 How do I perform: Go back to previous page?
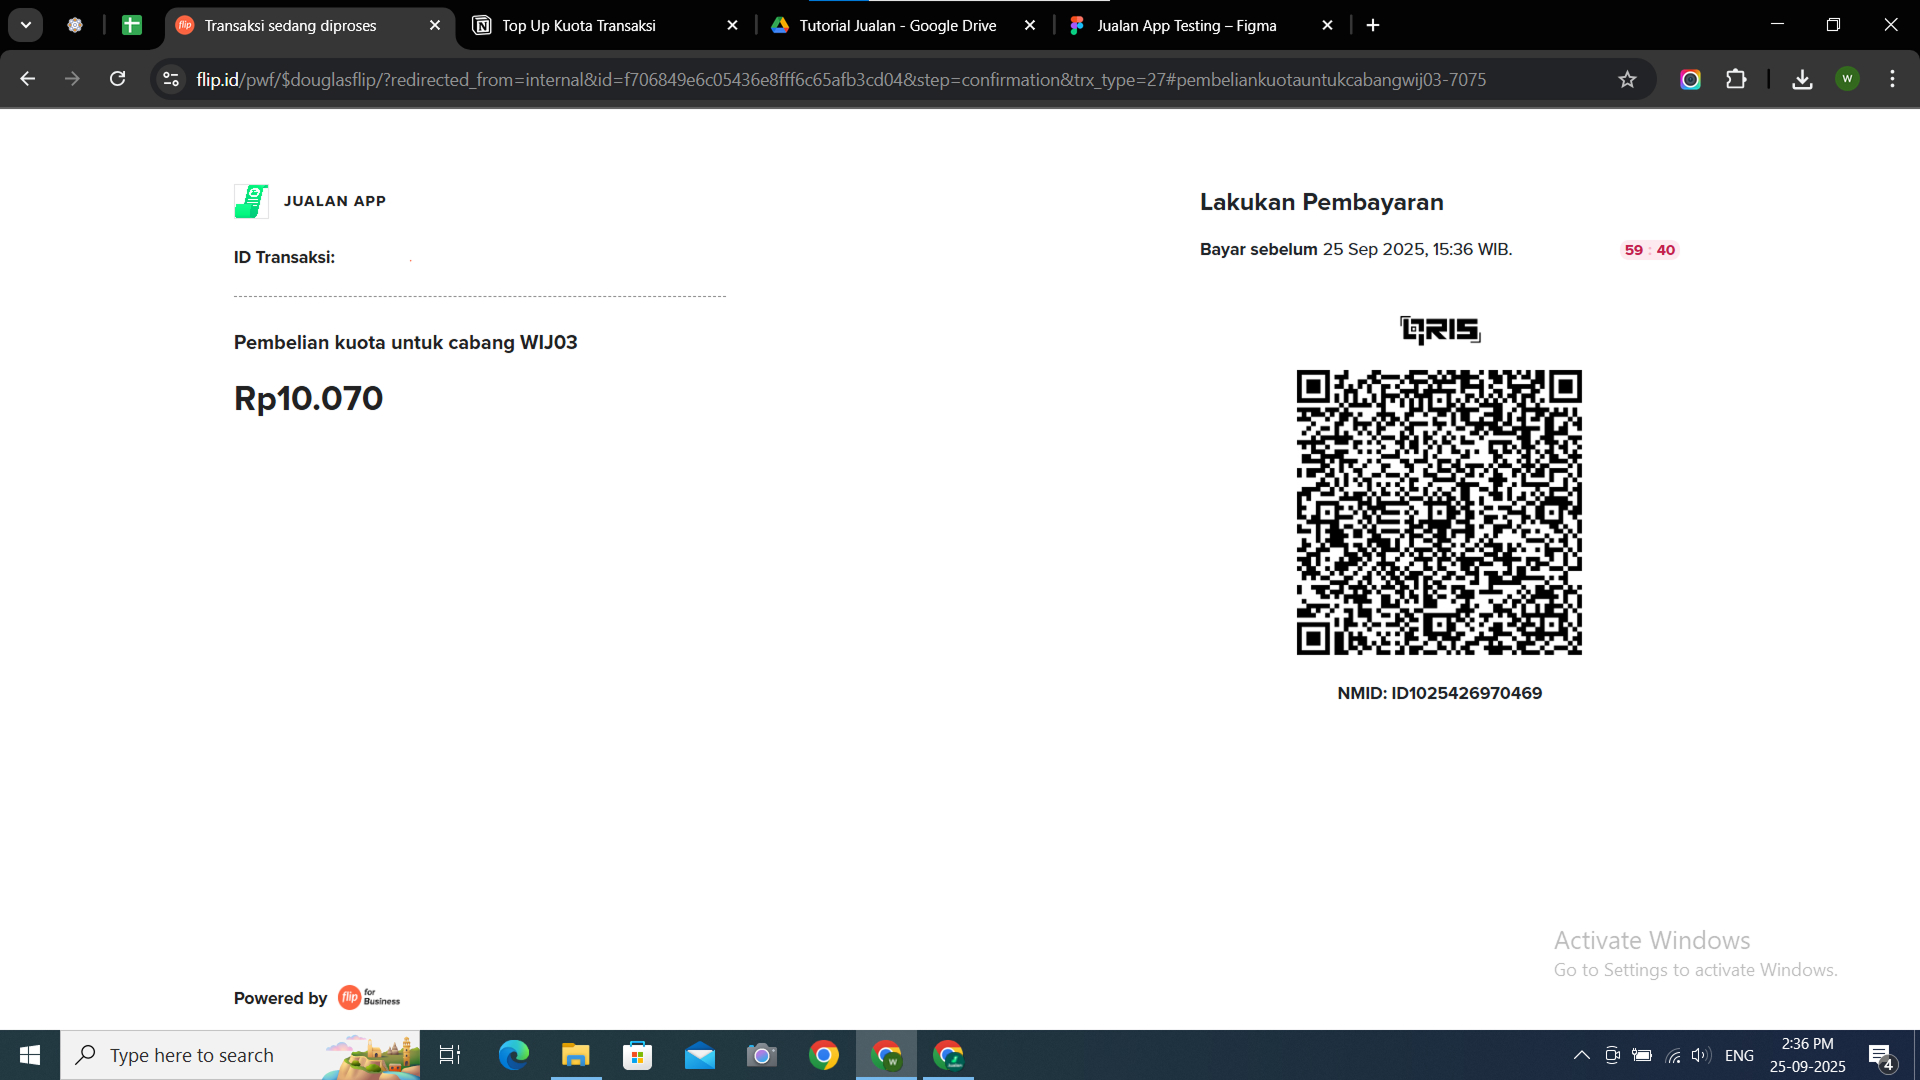(x=27, y=79)
